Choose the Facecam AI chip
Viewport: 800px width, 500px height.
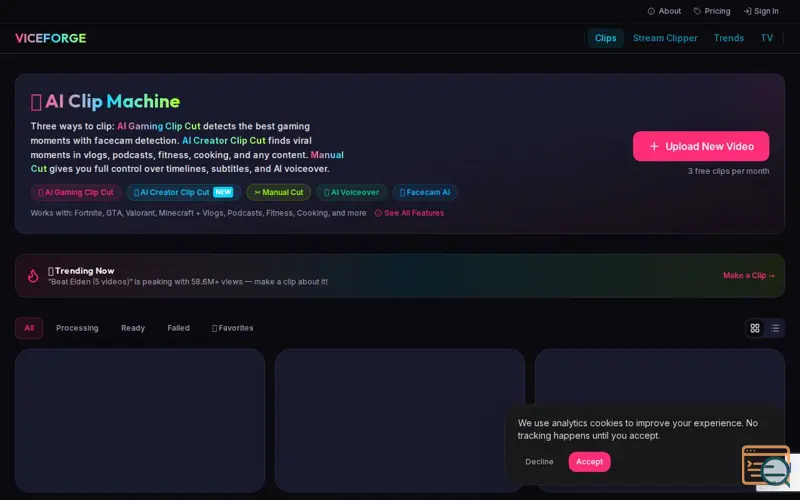425,192
